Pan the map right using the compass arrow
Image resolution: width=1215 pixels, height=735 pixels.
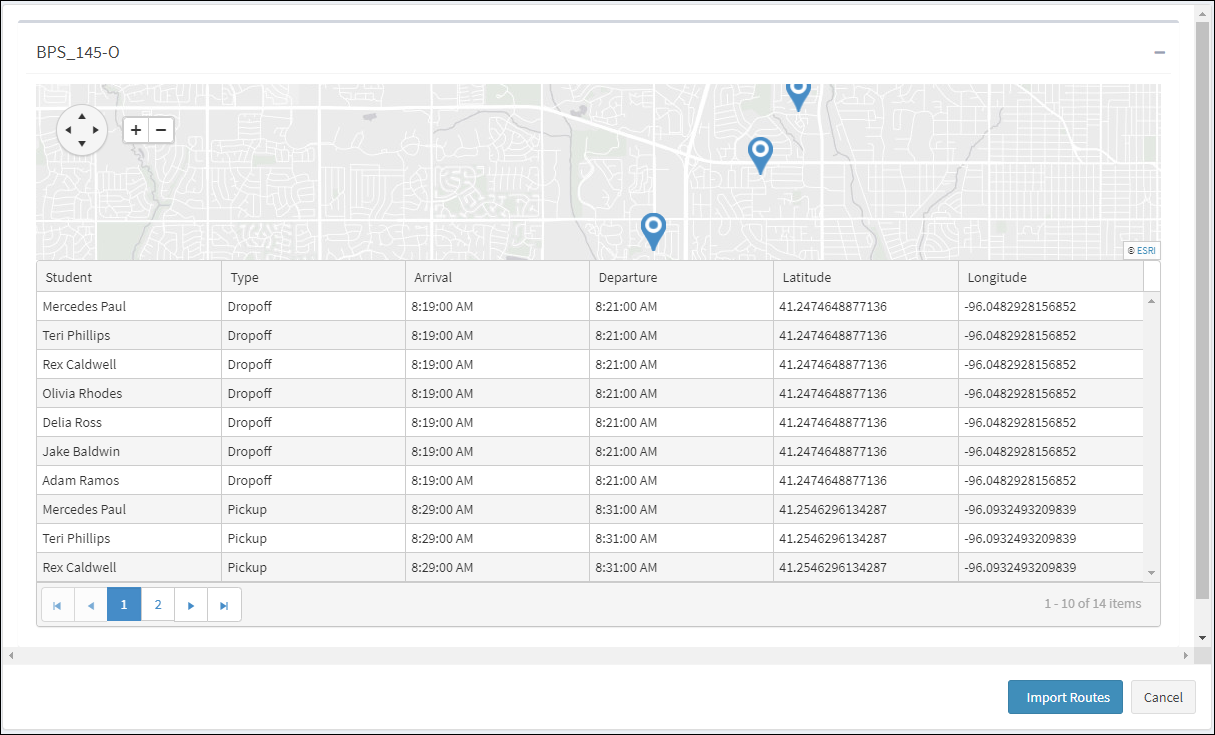pos(96,130)
